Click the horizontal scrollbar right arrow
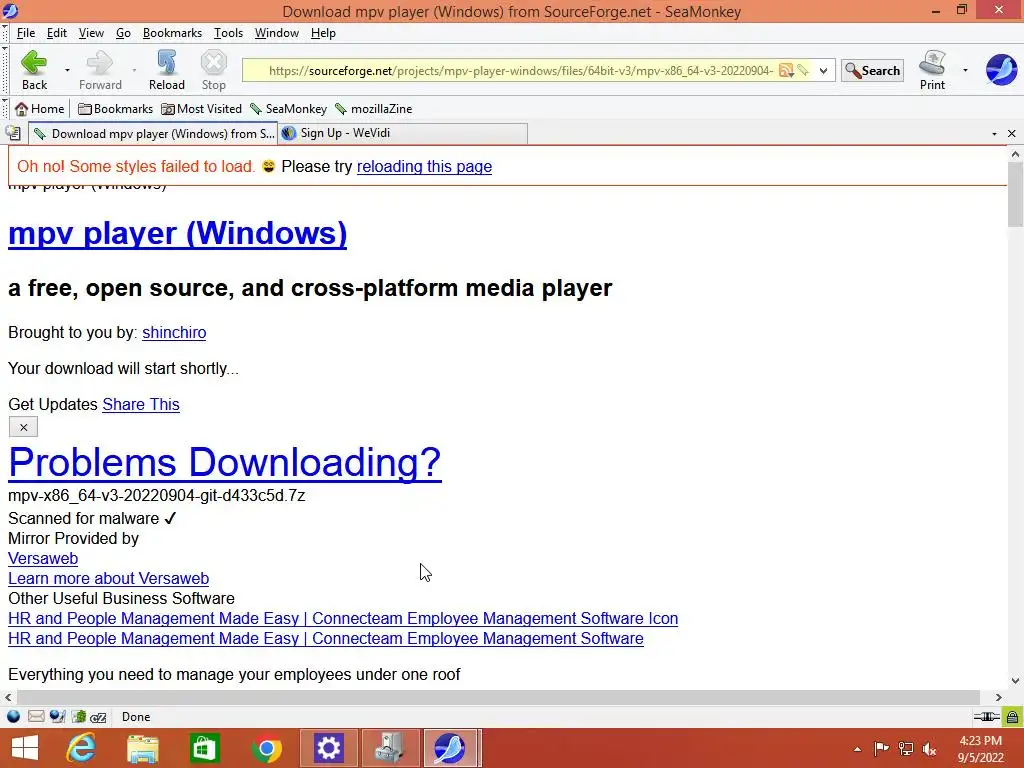Screen dimensions: 1024x768 [x=999, y=697]
